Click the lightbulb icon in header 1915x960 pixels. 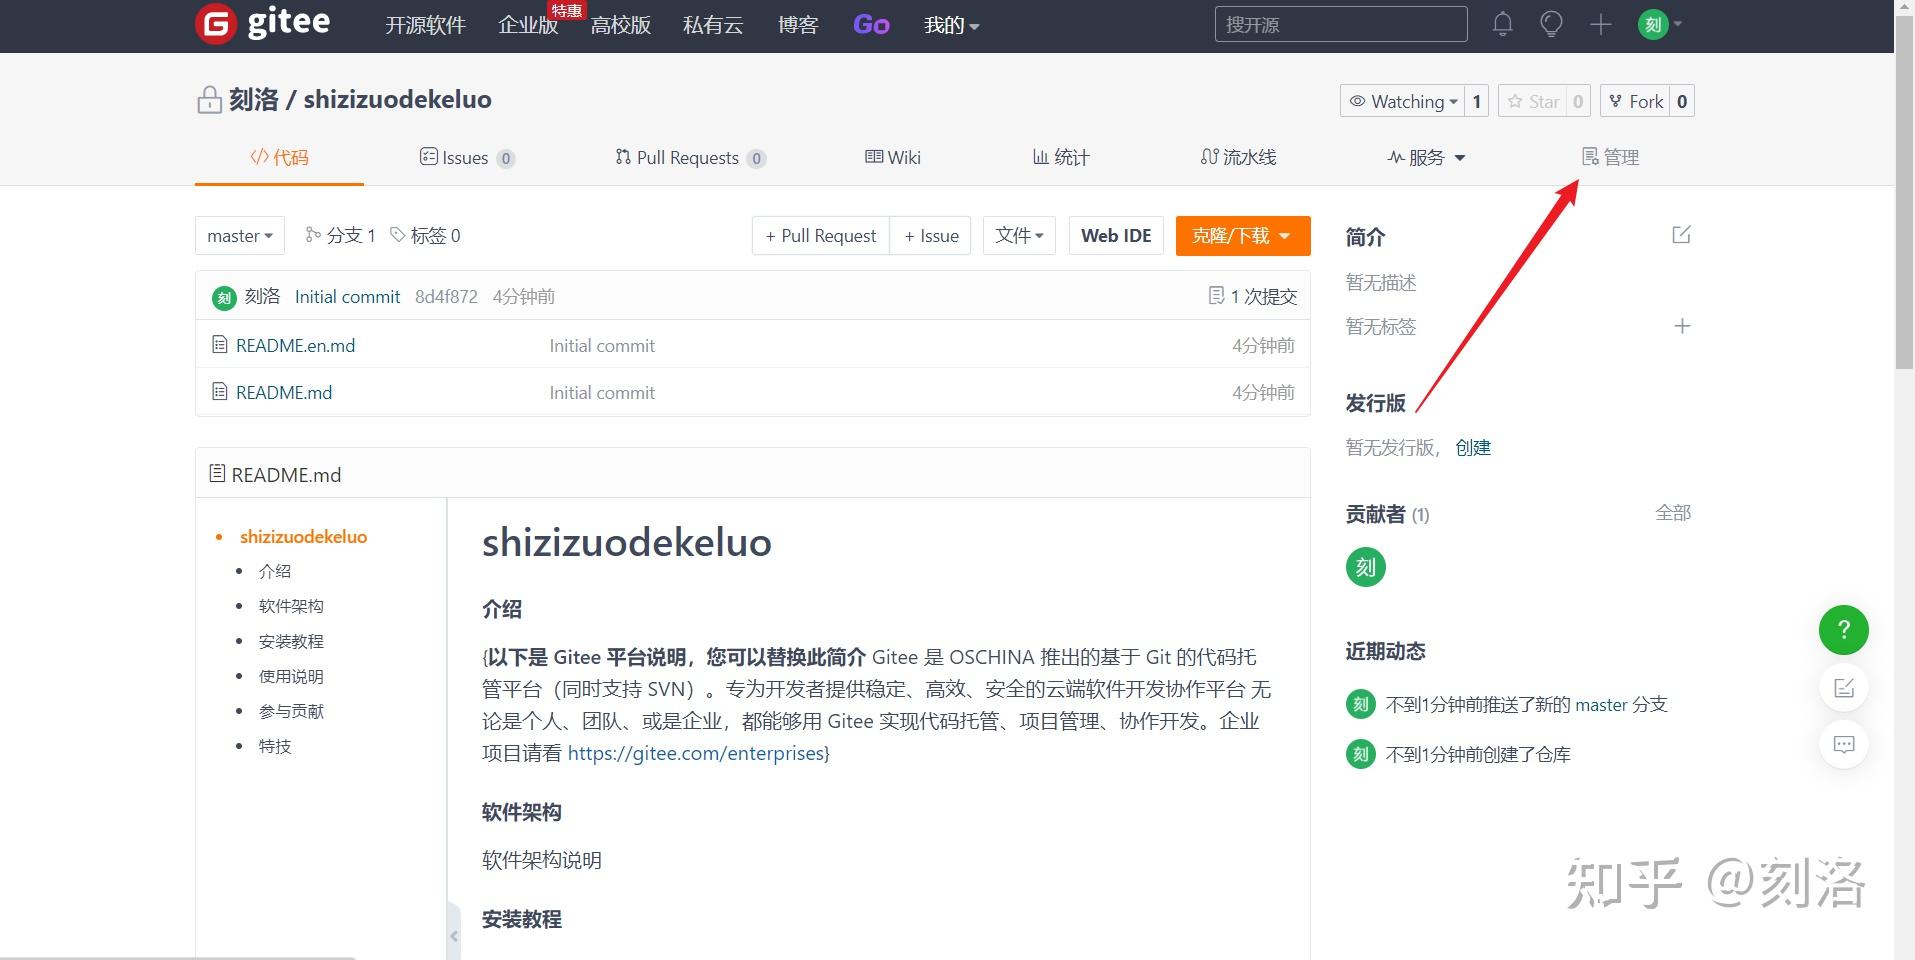pos(1551,24)
